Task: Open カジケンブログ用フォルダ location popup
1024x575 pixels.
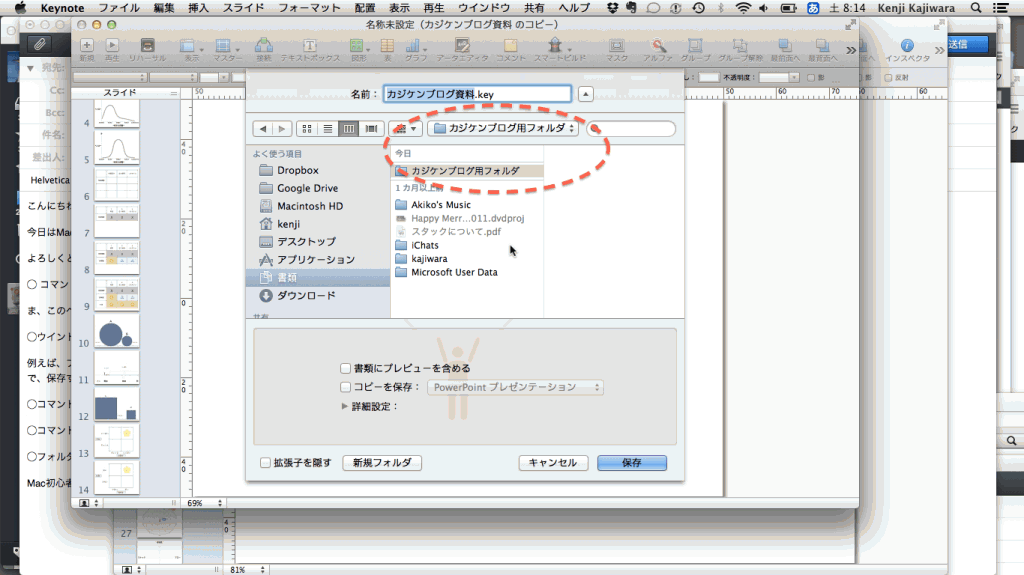Action: pos(503,128)
